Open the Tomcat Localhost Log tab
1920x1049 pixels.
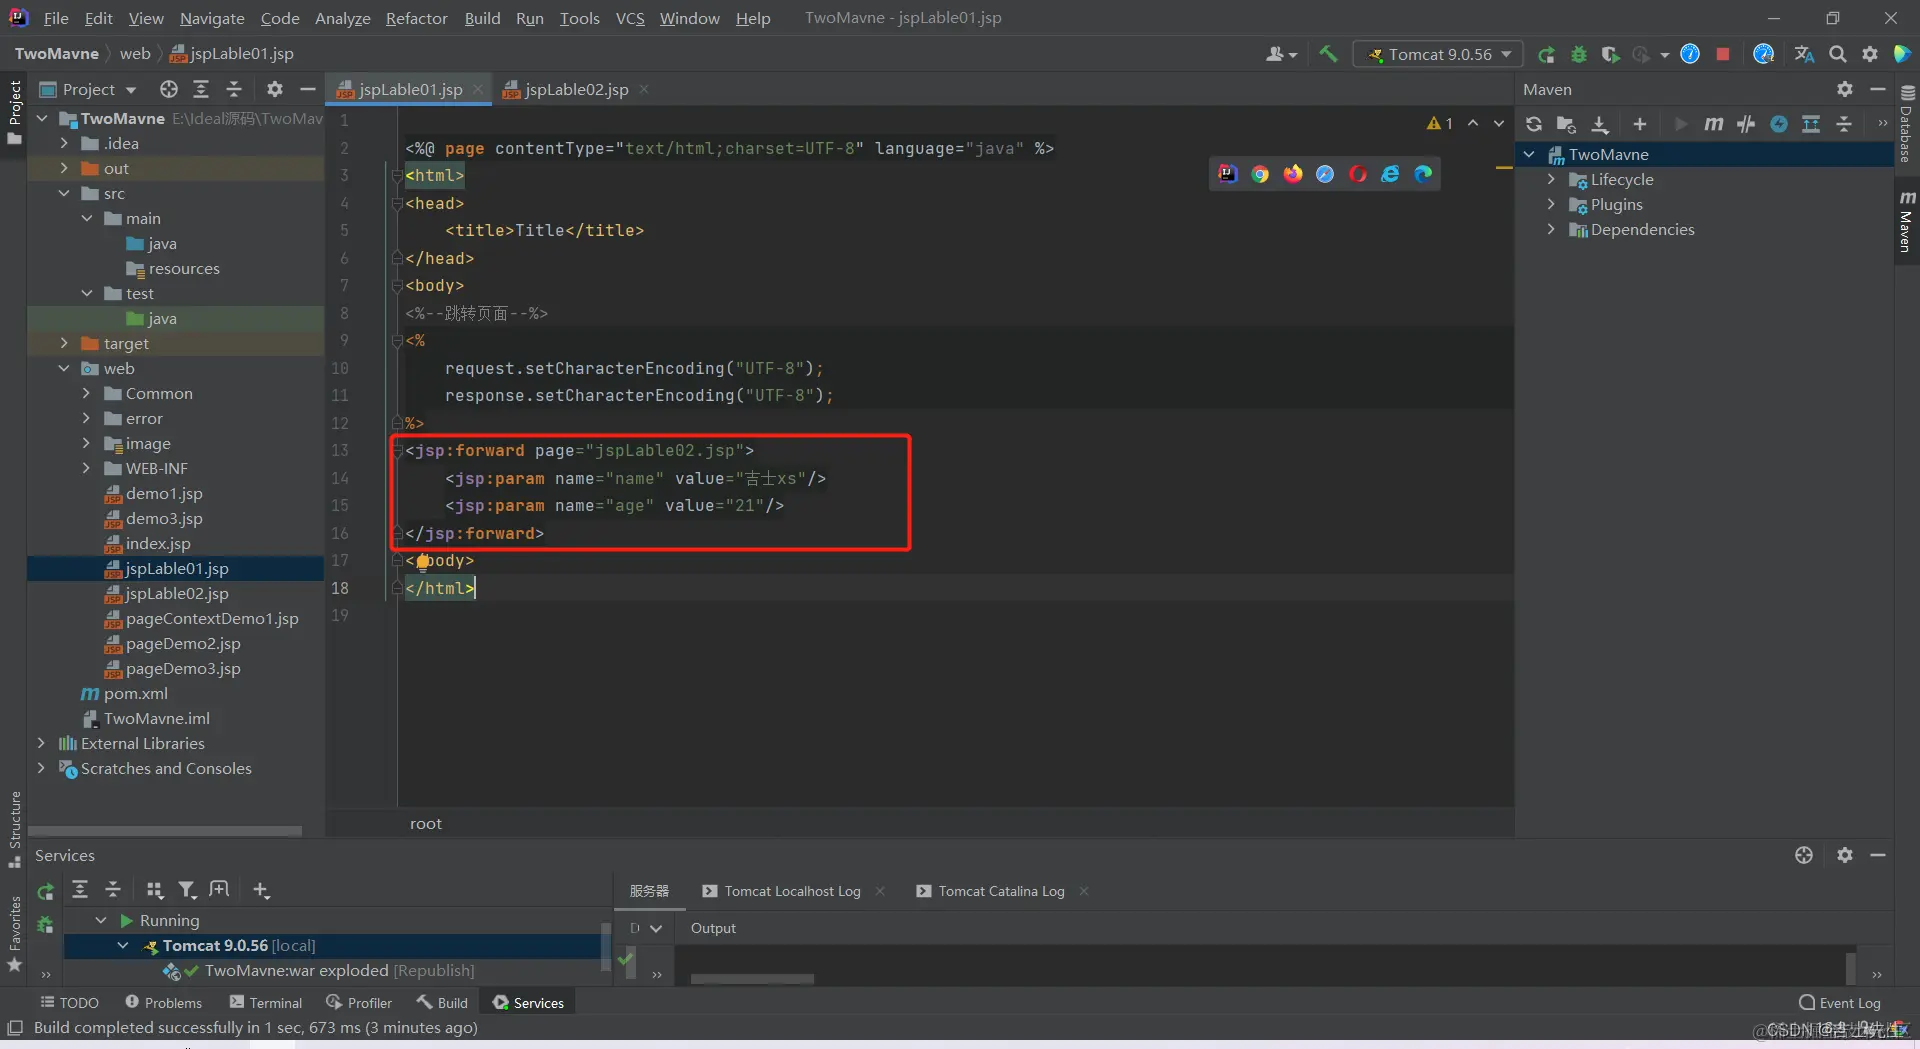(x=792, y=891)
